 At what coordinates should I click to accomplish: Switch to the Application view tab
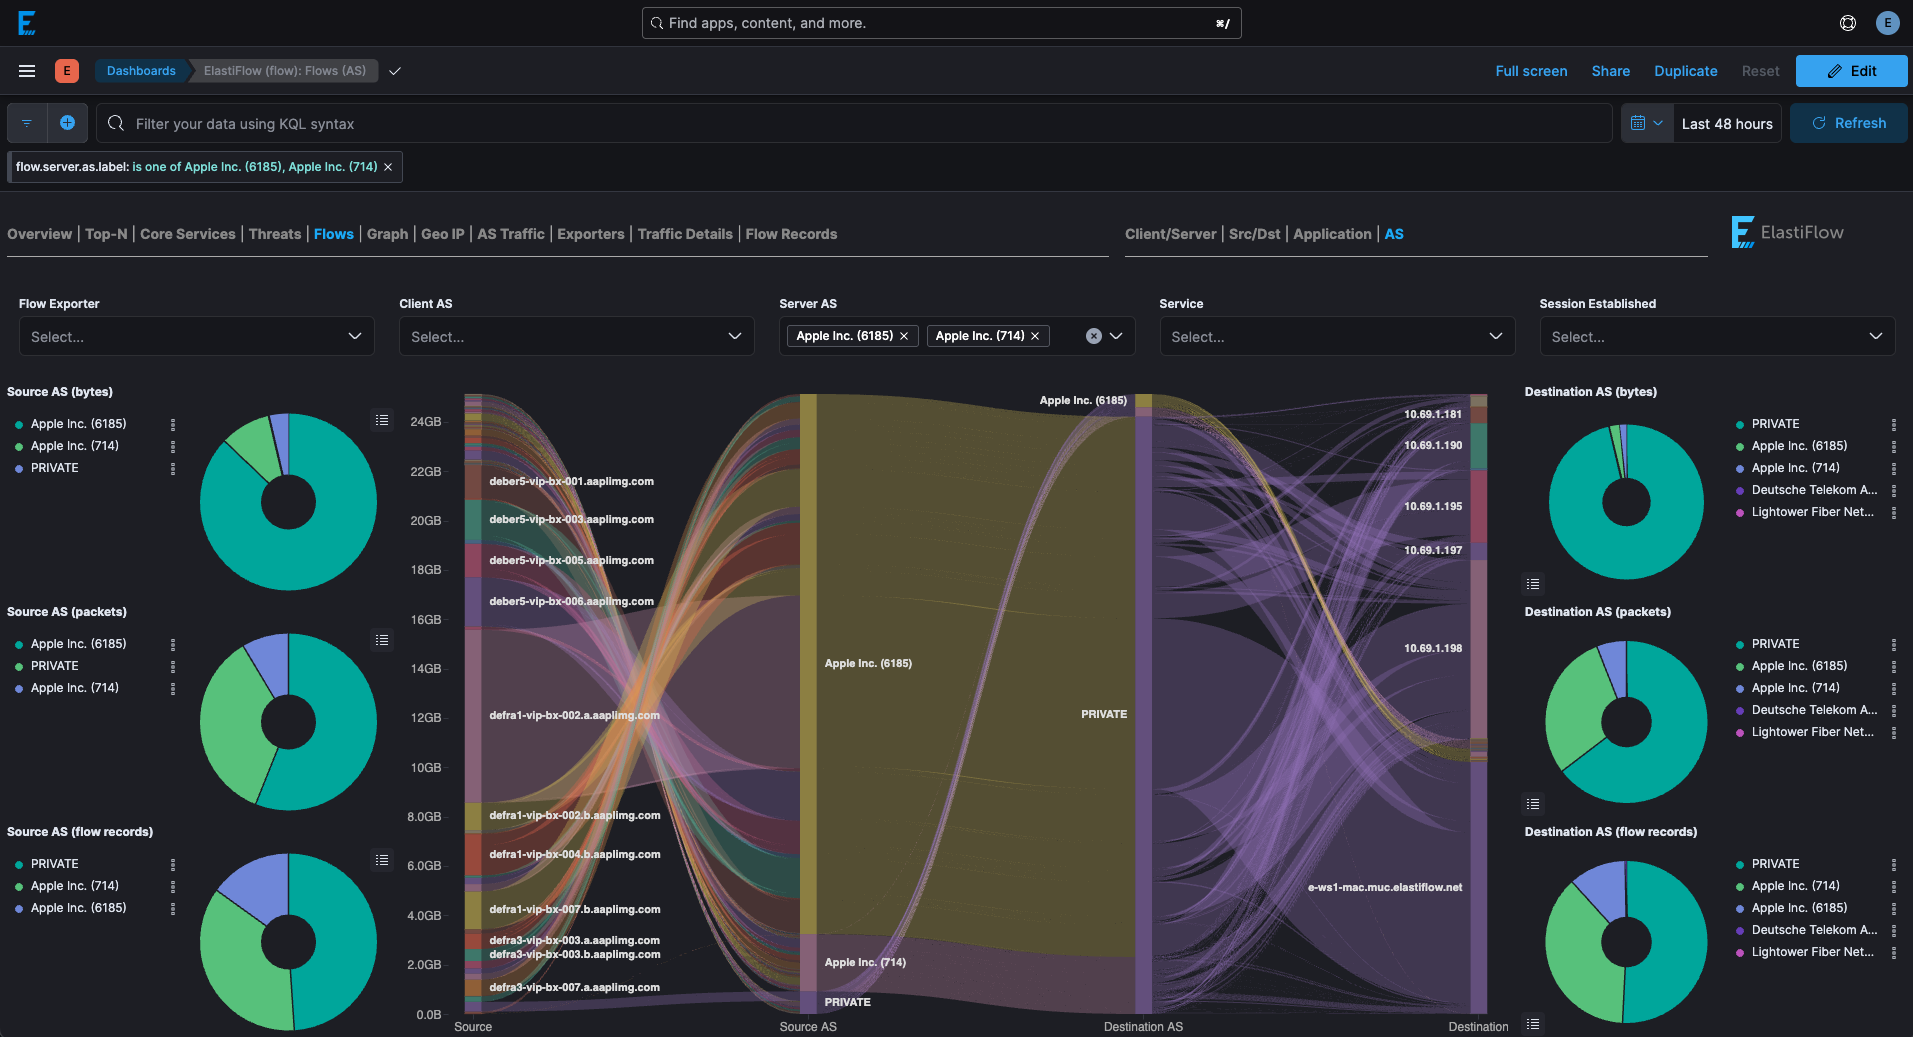pos(1332,234)
